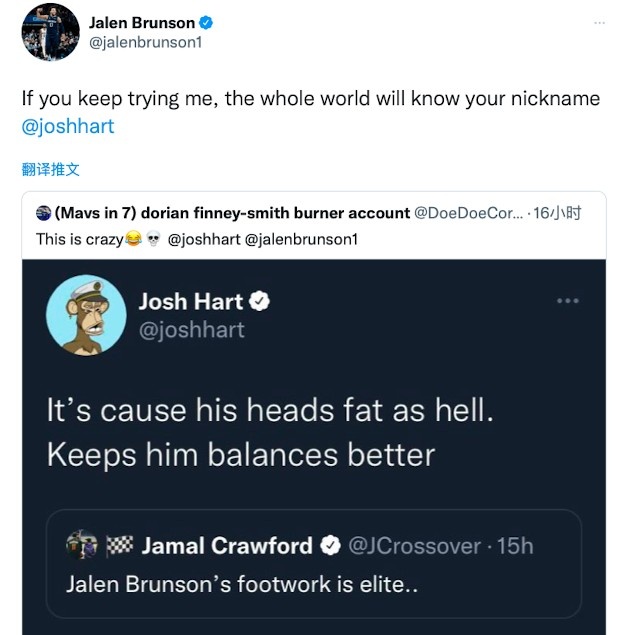Screen dimensions: 622x635
Task: Click Josh Hart's white verified checkmark badge
Action: 259,301
